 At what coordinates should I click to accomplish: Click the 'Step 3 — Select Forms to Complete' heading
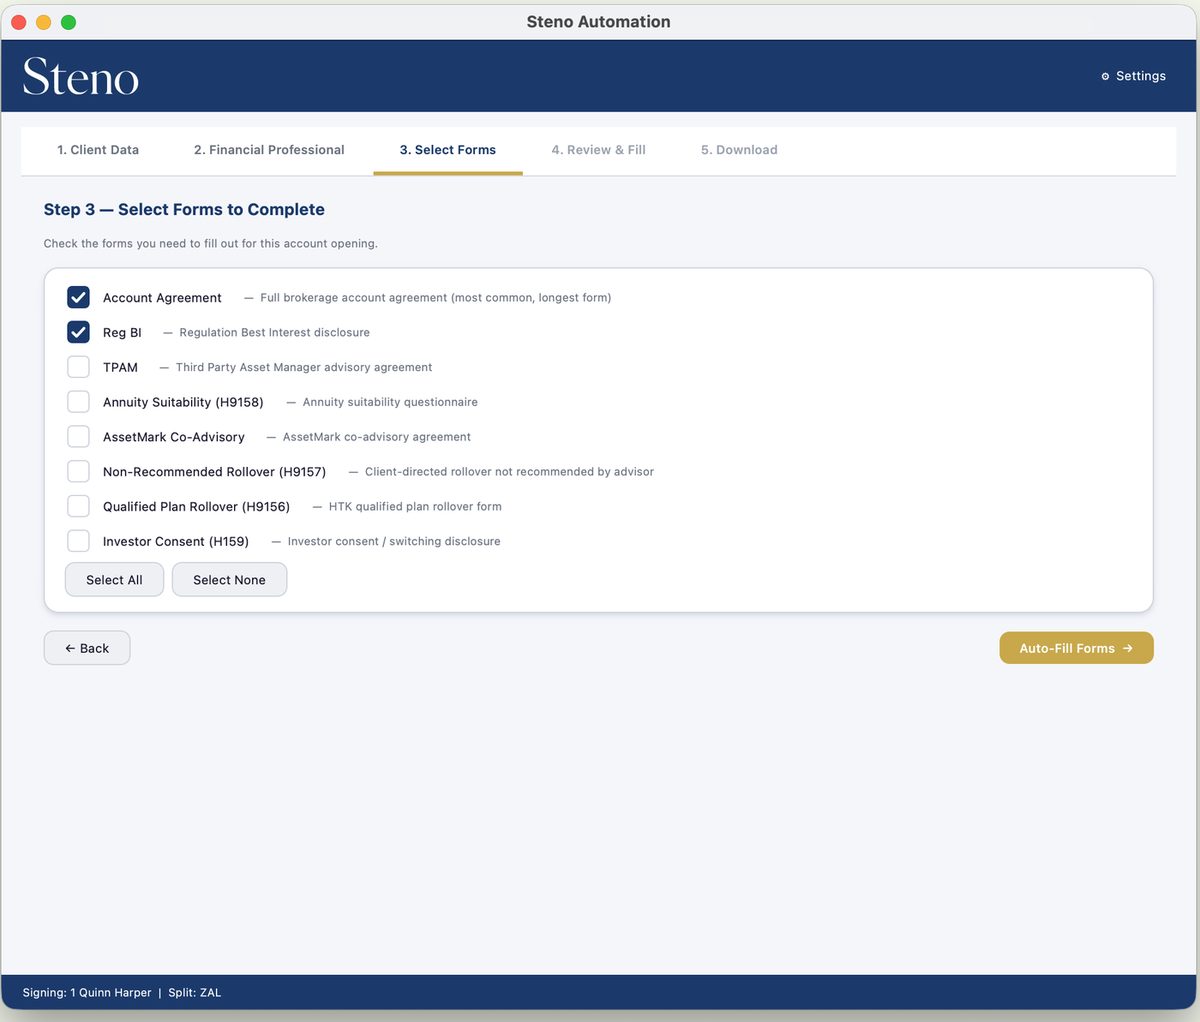click(x=184, y=209)
